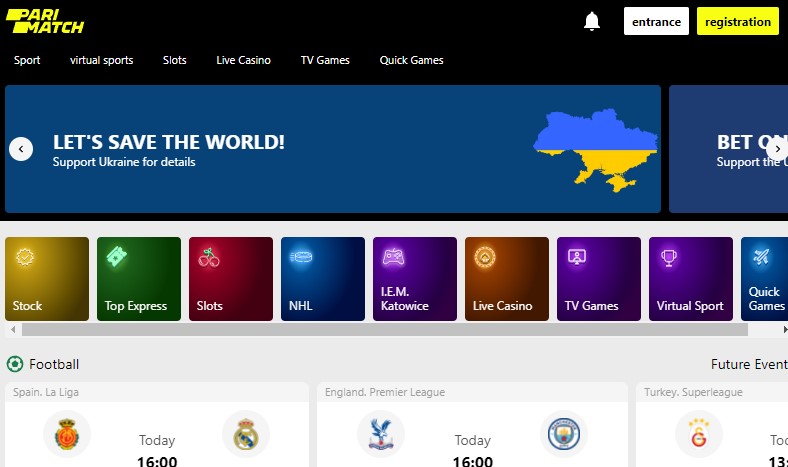The width and height of the screenshot is (788, 467).
Task: Open England. Premier League label
Action: pos(385,392)
